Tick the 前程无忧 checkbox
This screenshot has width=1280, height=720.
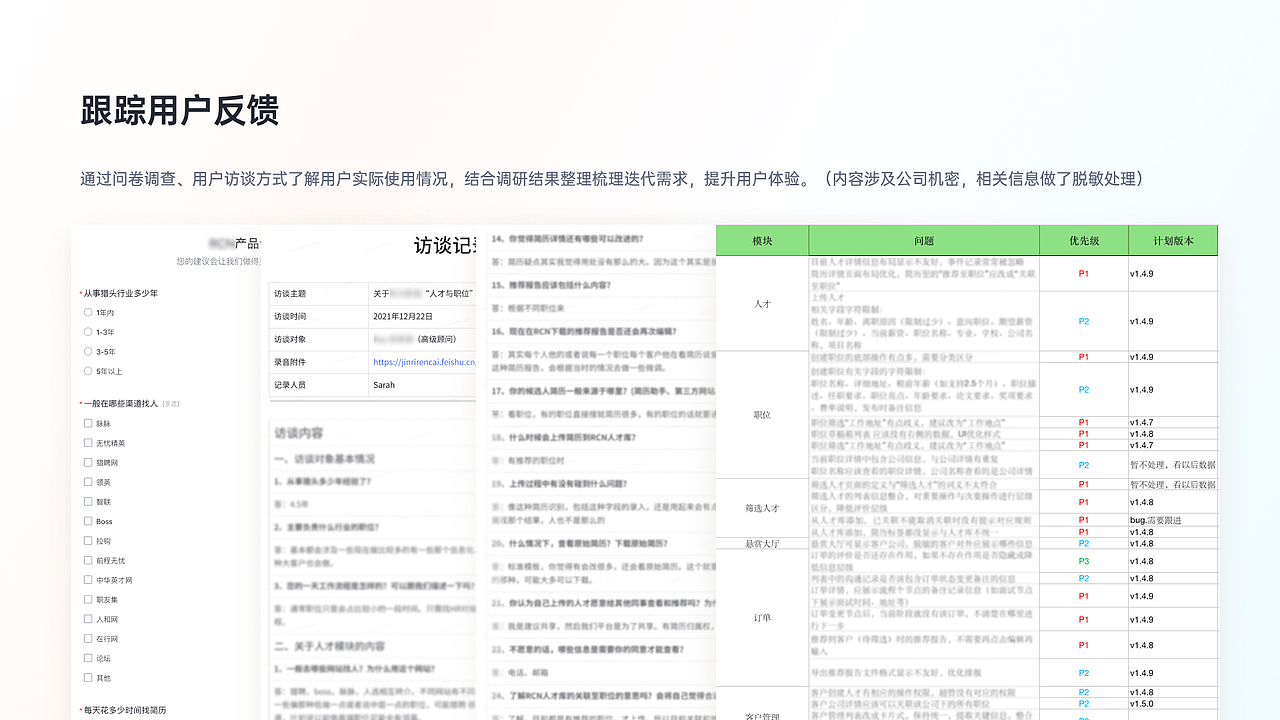coord(89,560)
